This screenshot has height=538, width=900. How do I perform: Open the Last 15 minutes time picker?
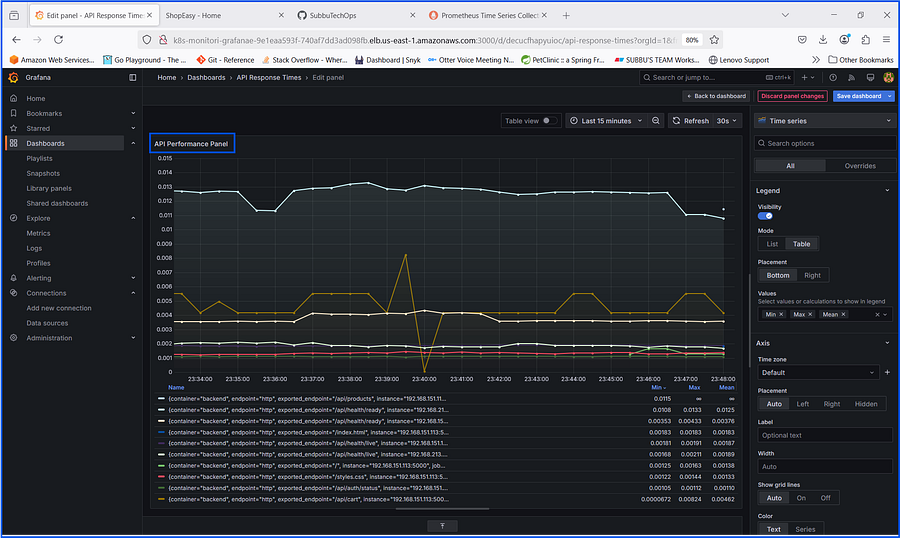click(x=606, y=121)
